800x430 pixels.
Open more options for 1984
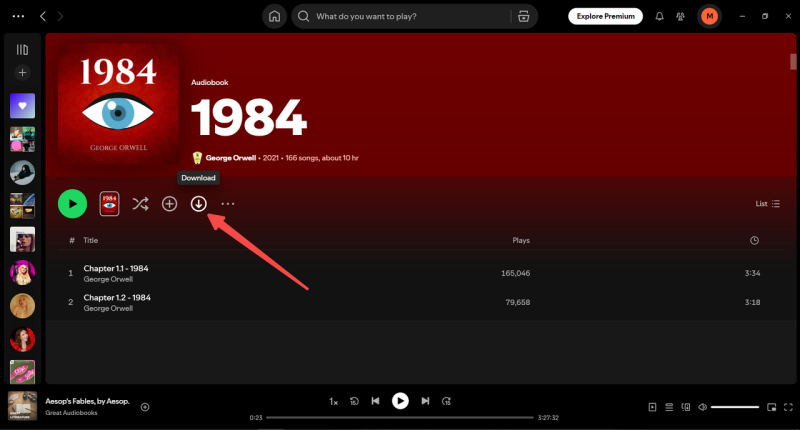(228, 204)
